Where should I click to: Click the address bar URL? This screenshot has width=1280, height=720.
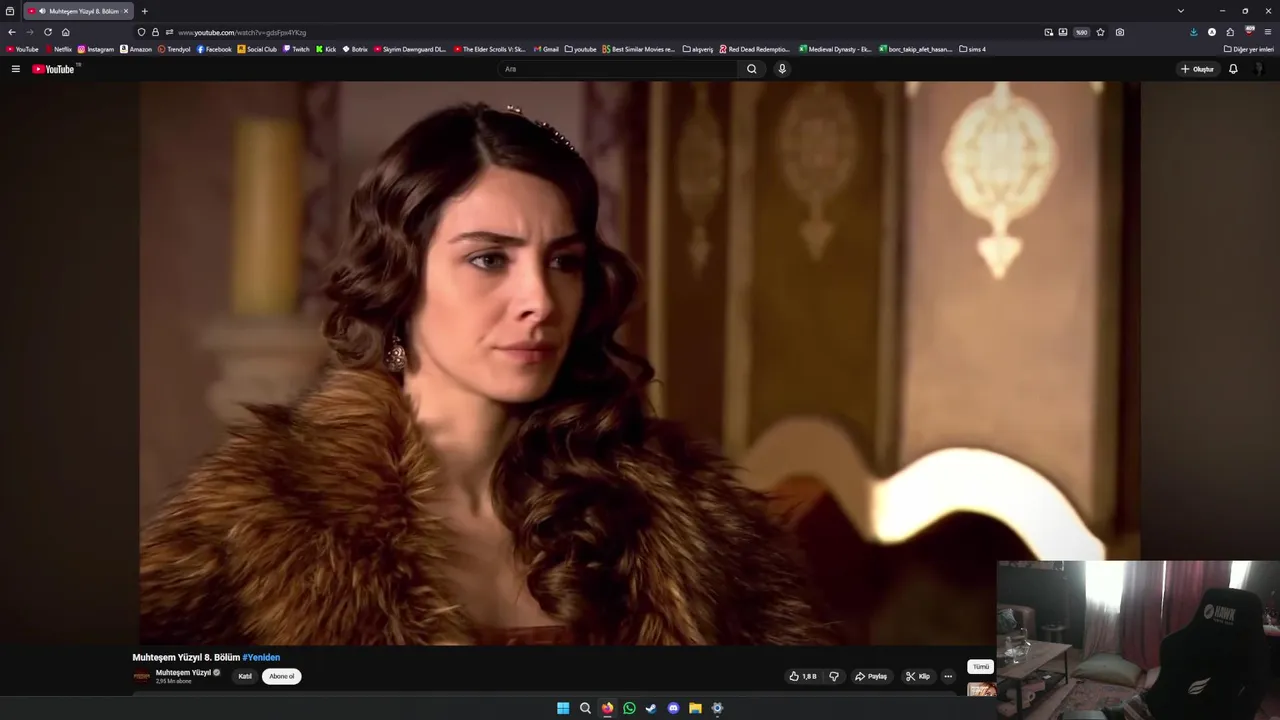pyautogui.click(x=242, y=32)
